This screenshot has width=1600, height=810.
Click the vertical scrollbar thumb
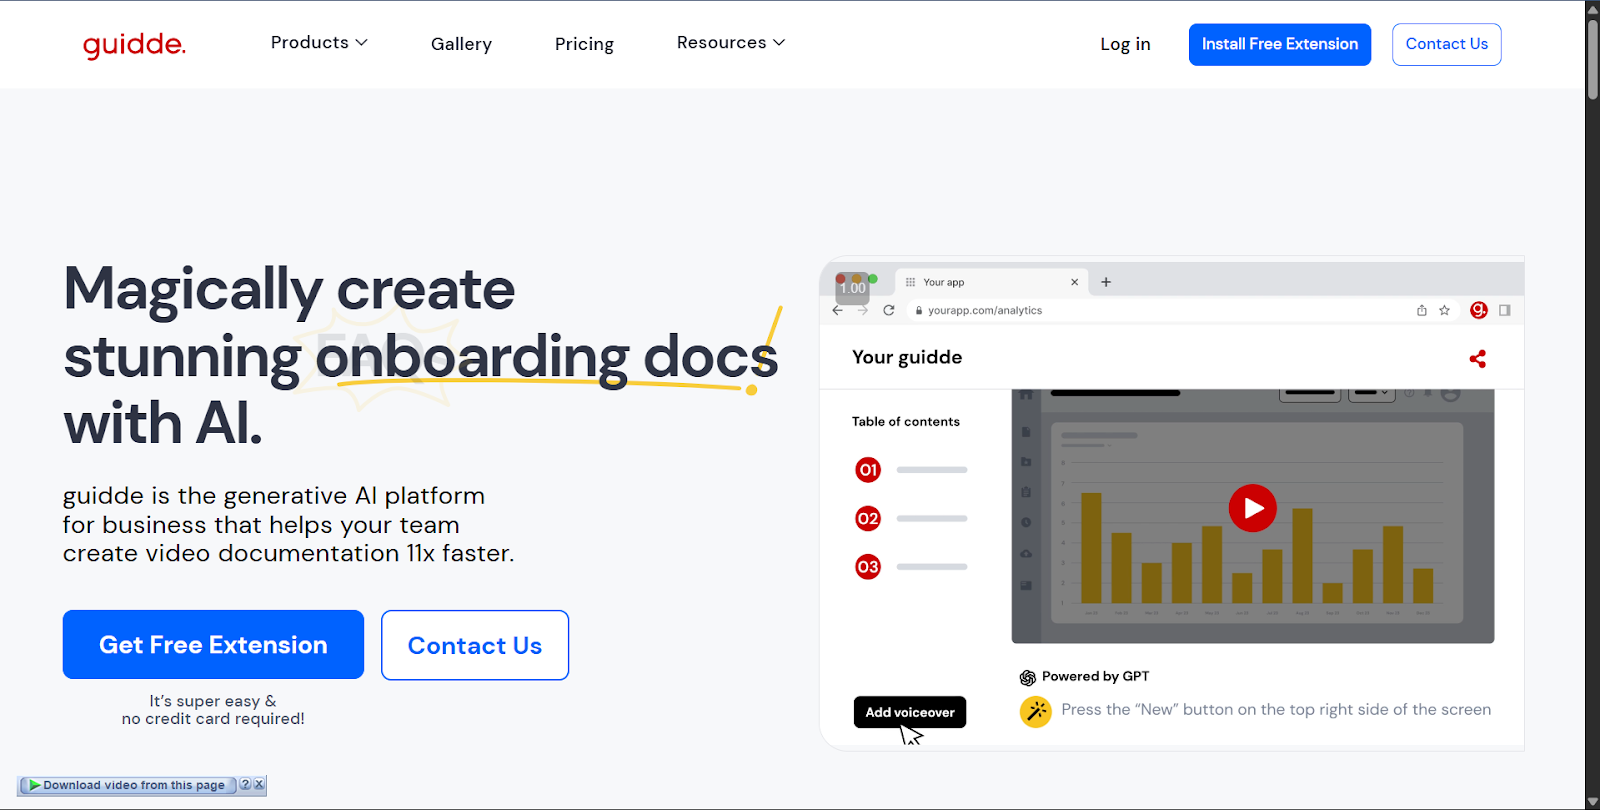1592,58
